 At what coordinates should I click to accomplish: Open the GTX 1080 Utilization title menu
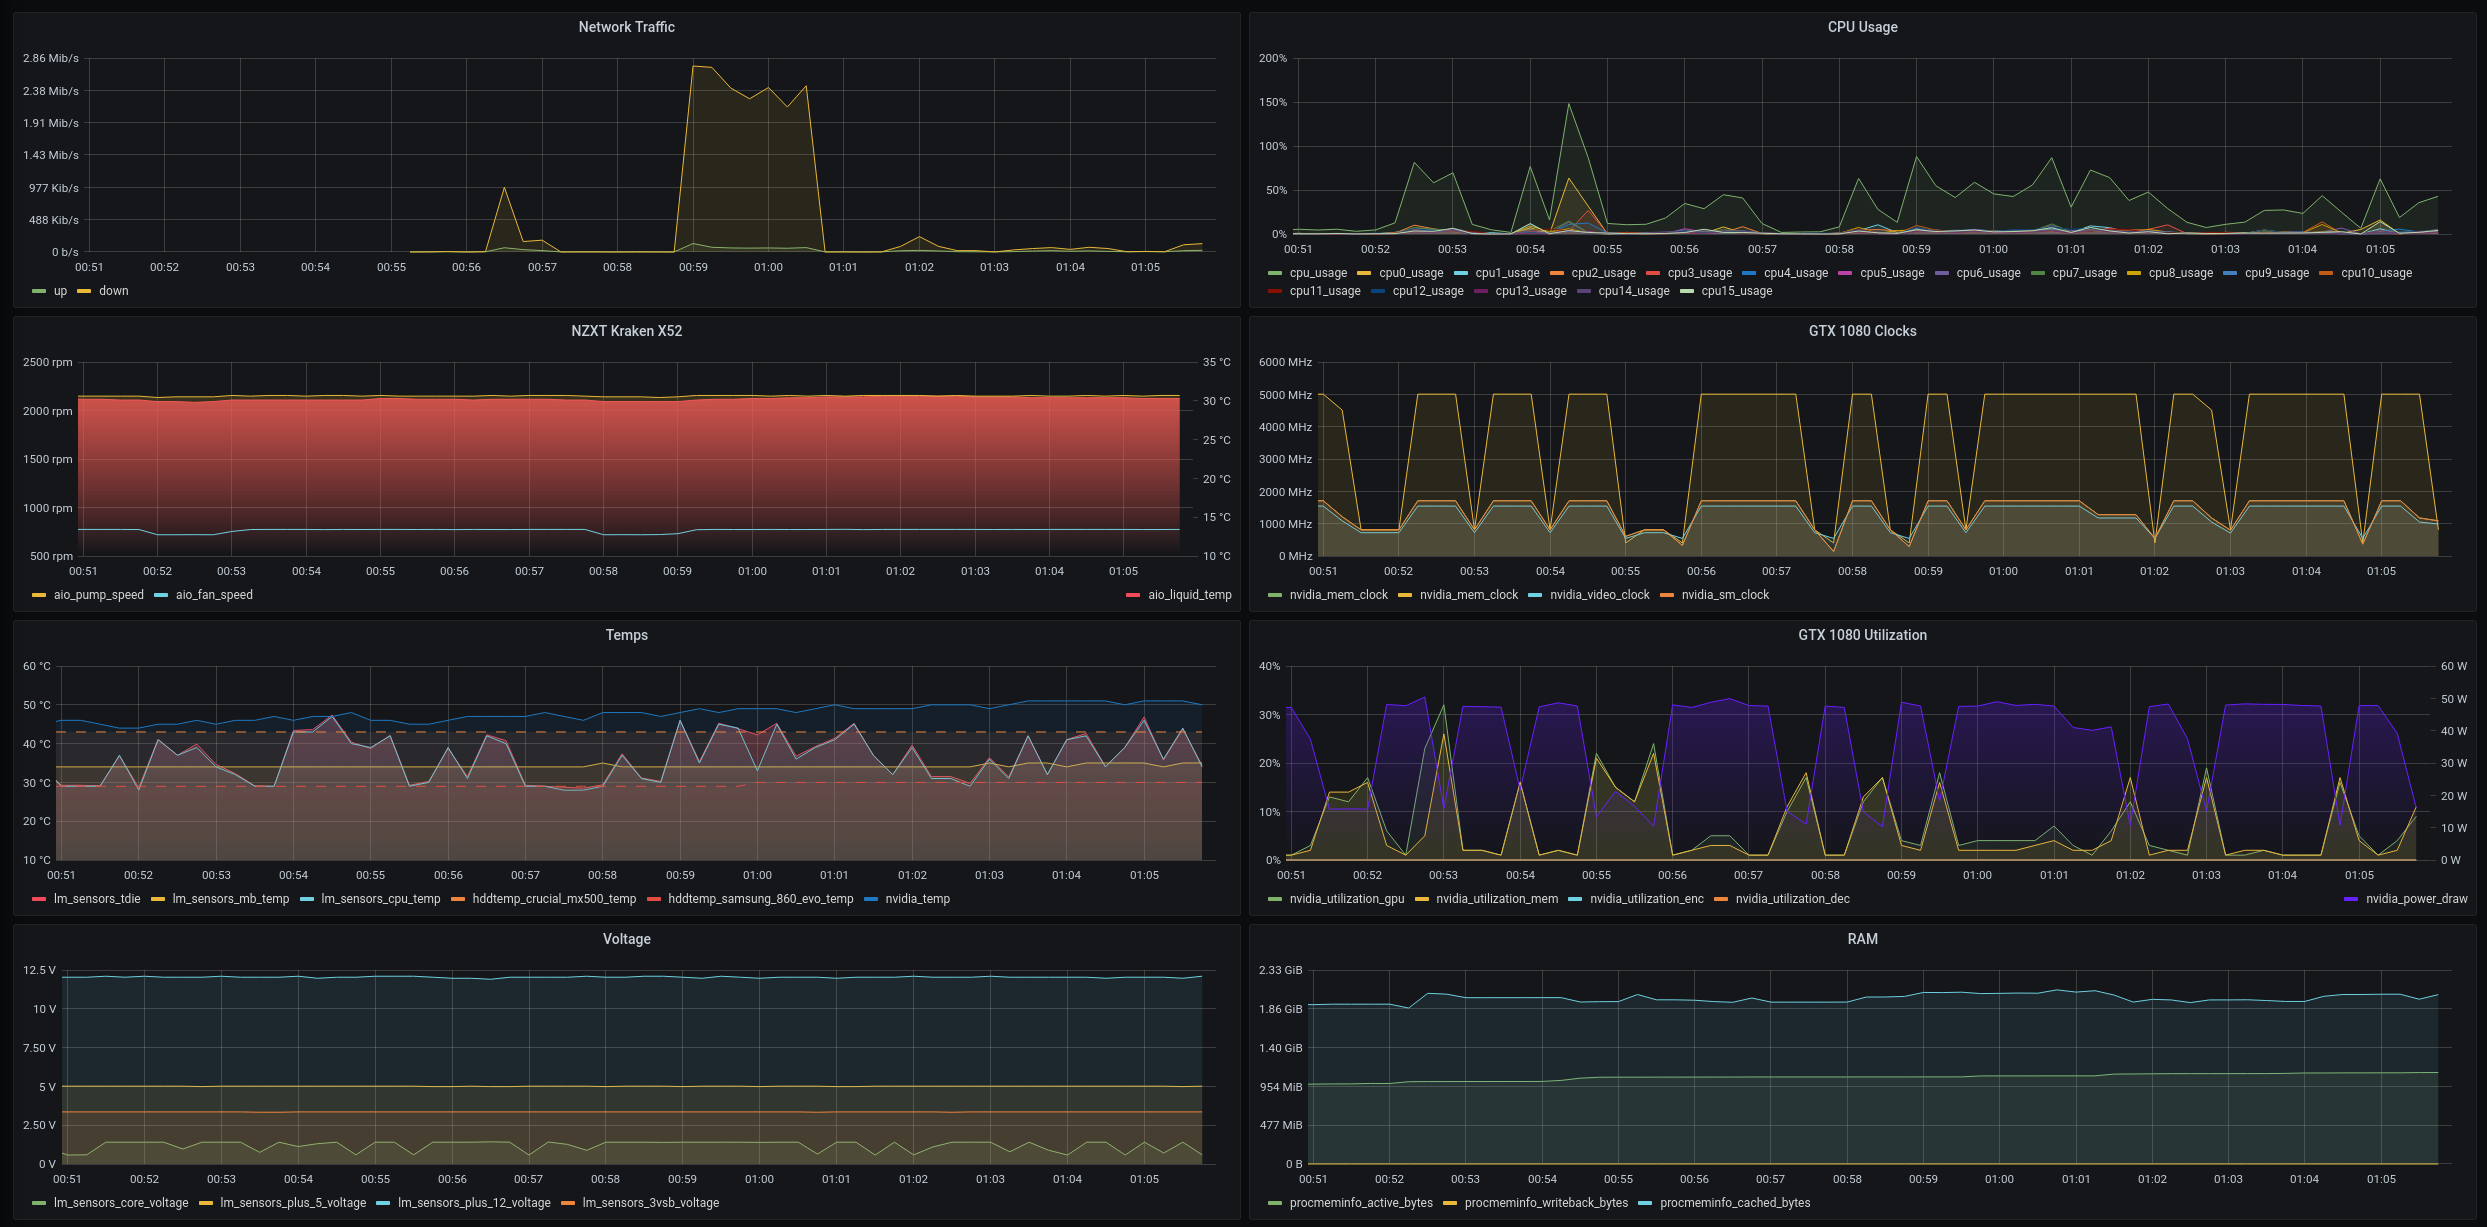pyautogui.click(x=1862, y=635)
